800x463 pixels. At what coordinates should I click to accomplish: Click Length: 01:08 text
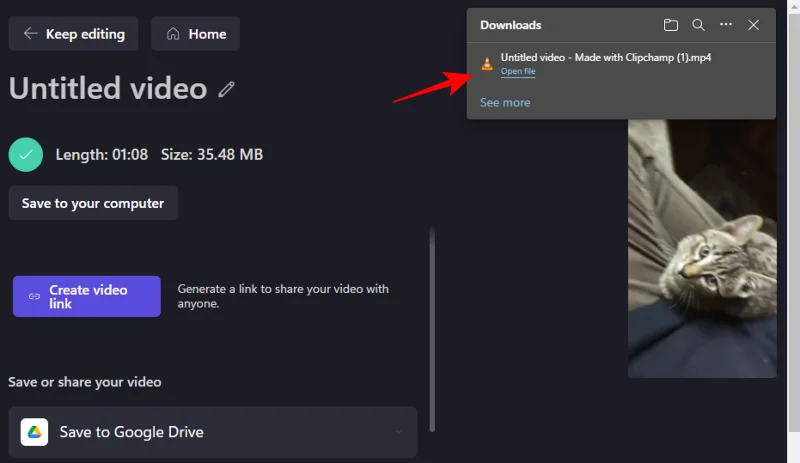[102, 155]
